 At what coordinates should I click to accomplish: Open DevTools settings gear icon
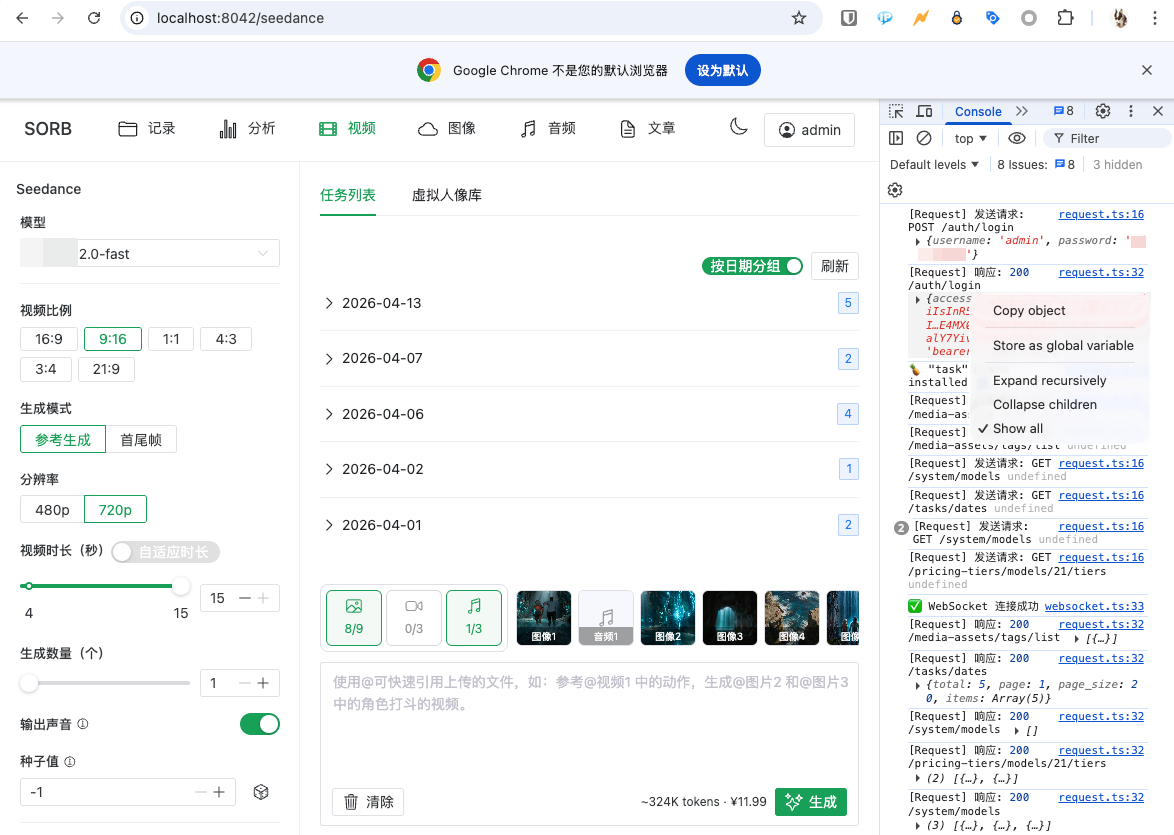pyautogui.click(x=1103, y=111)
